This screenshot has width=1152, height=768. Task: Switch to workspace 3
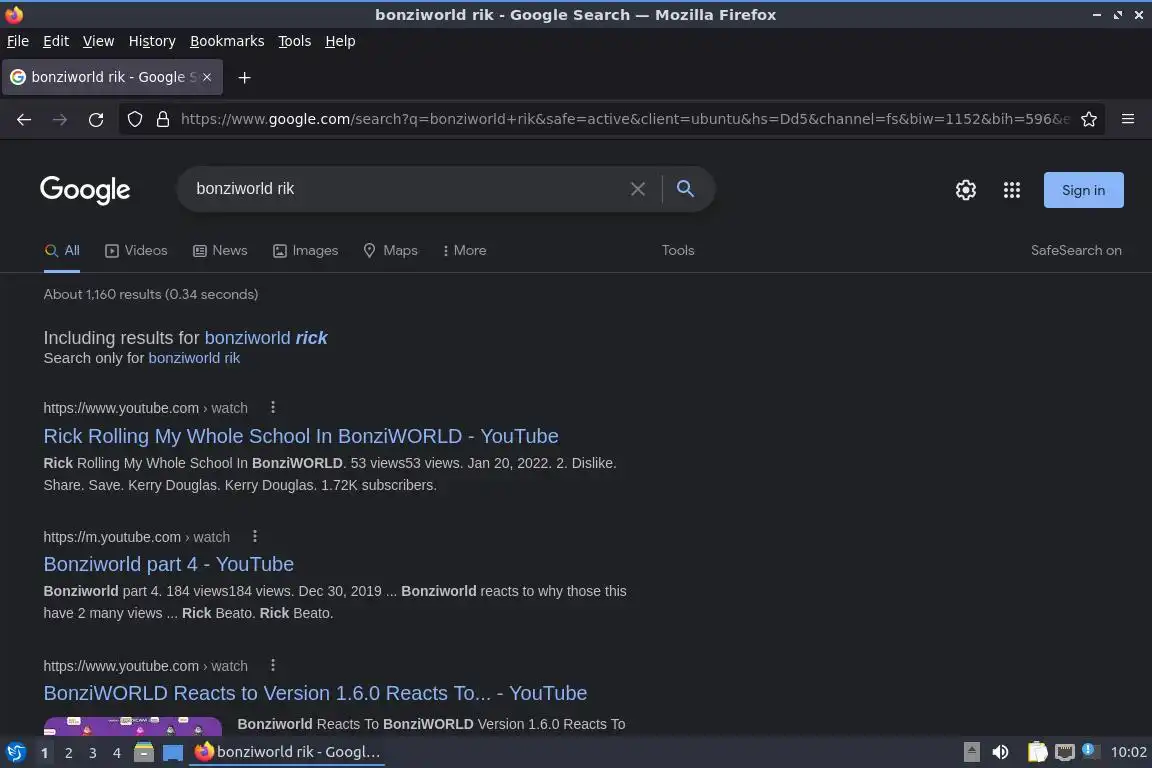(x=93, y=753)
